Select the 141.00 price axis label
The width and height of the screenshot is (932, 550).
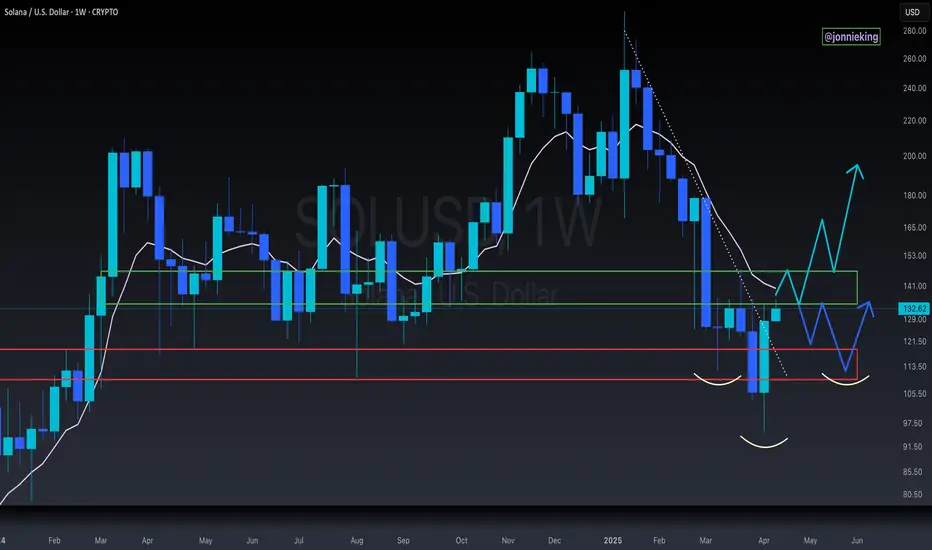[x=914, y=286]
